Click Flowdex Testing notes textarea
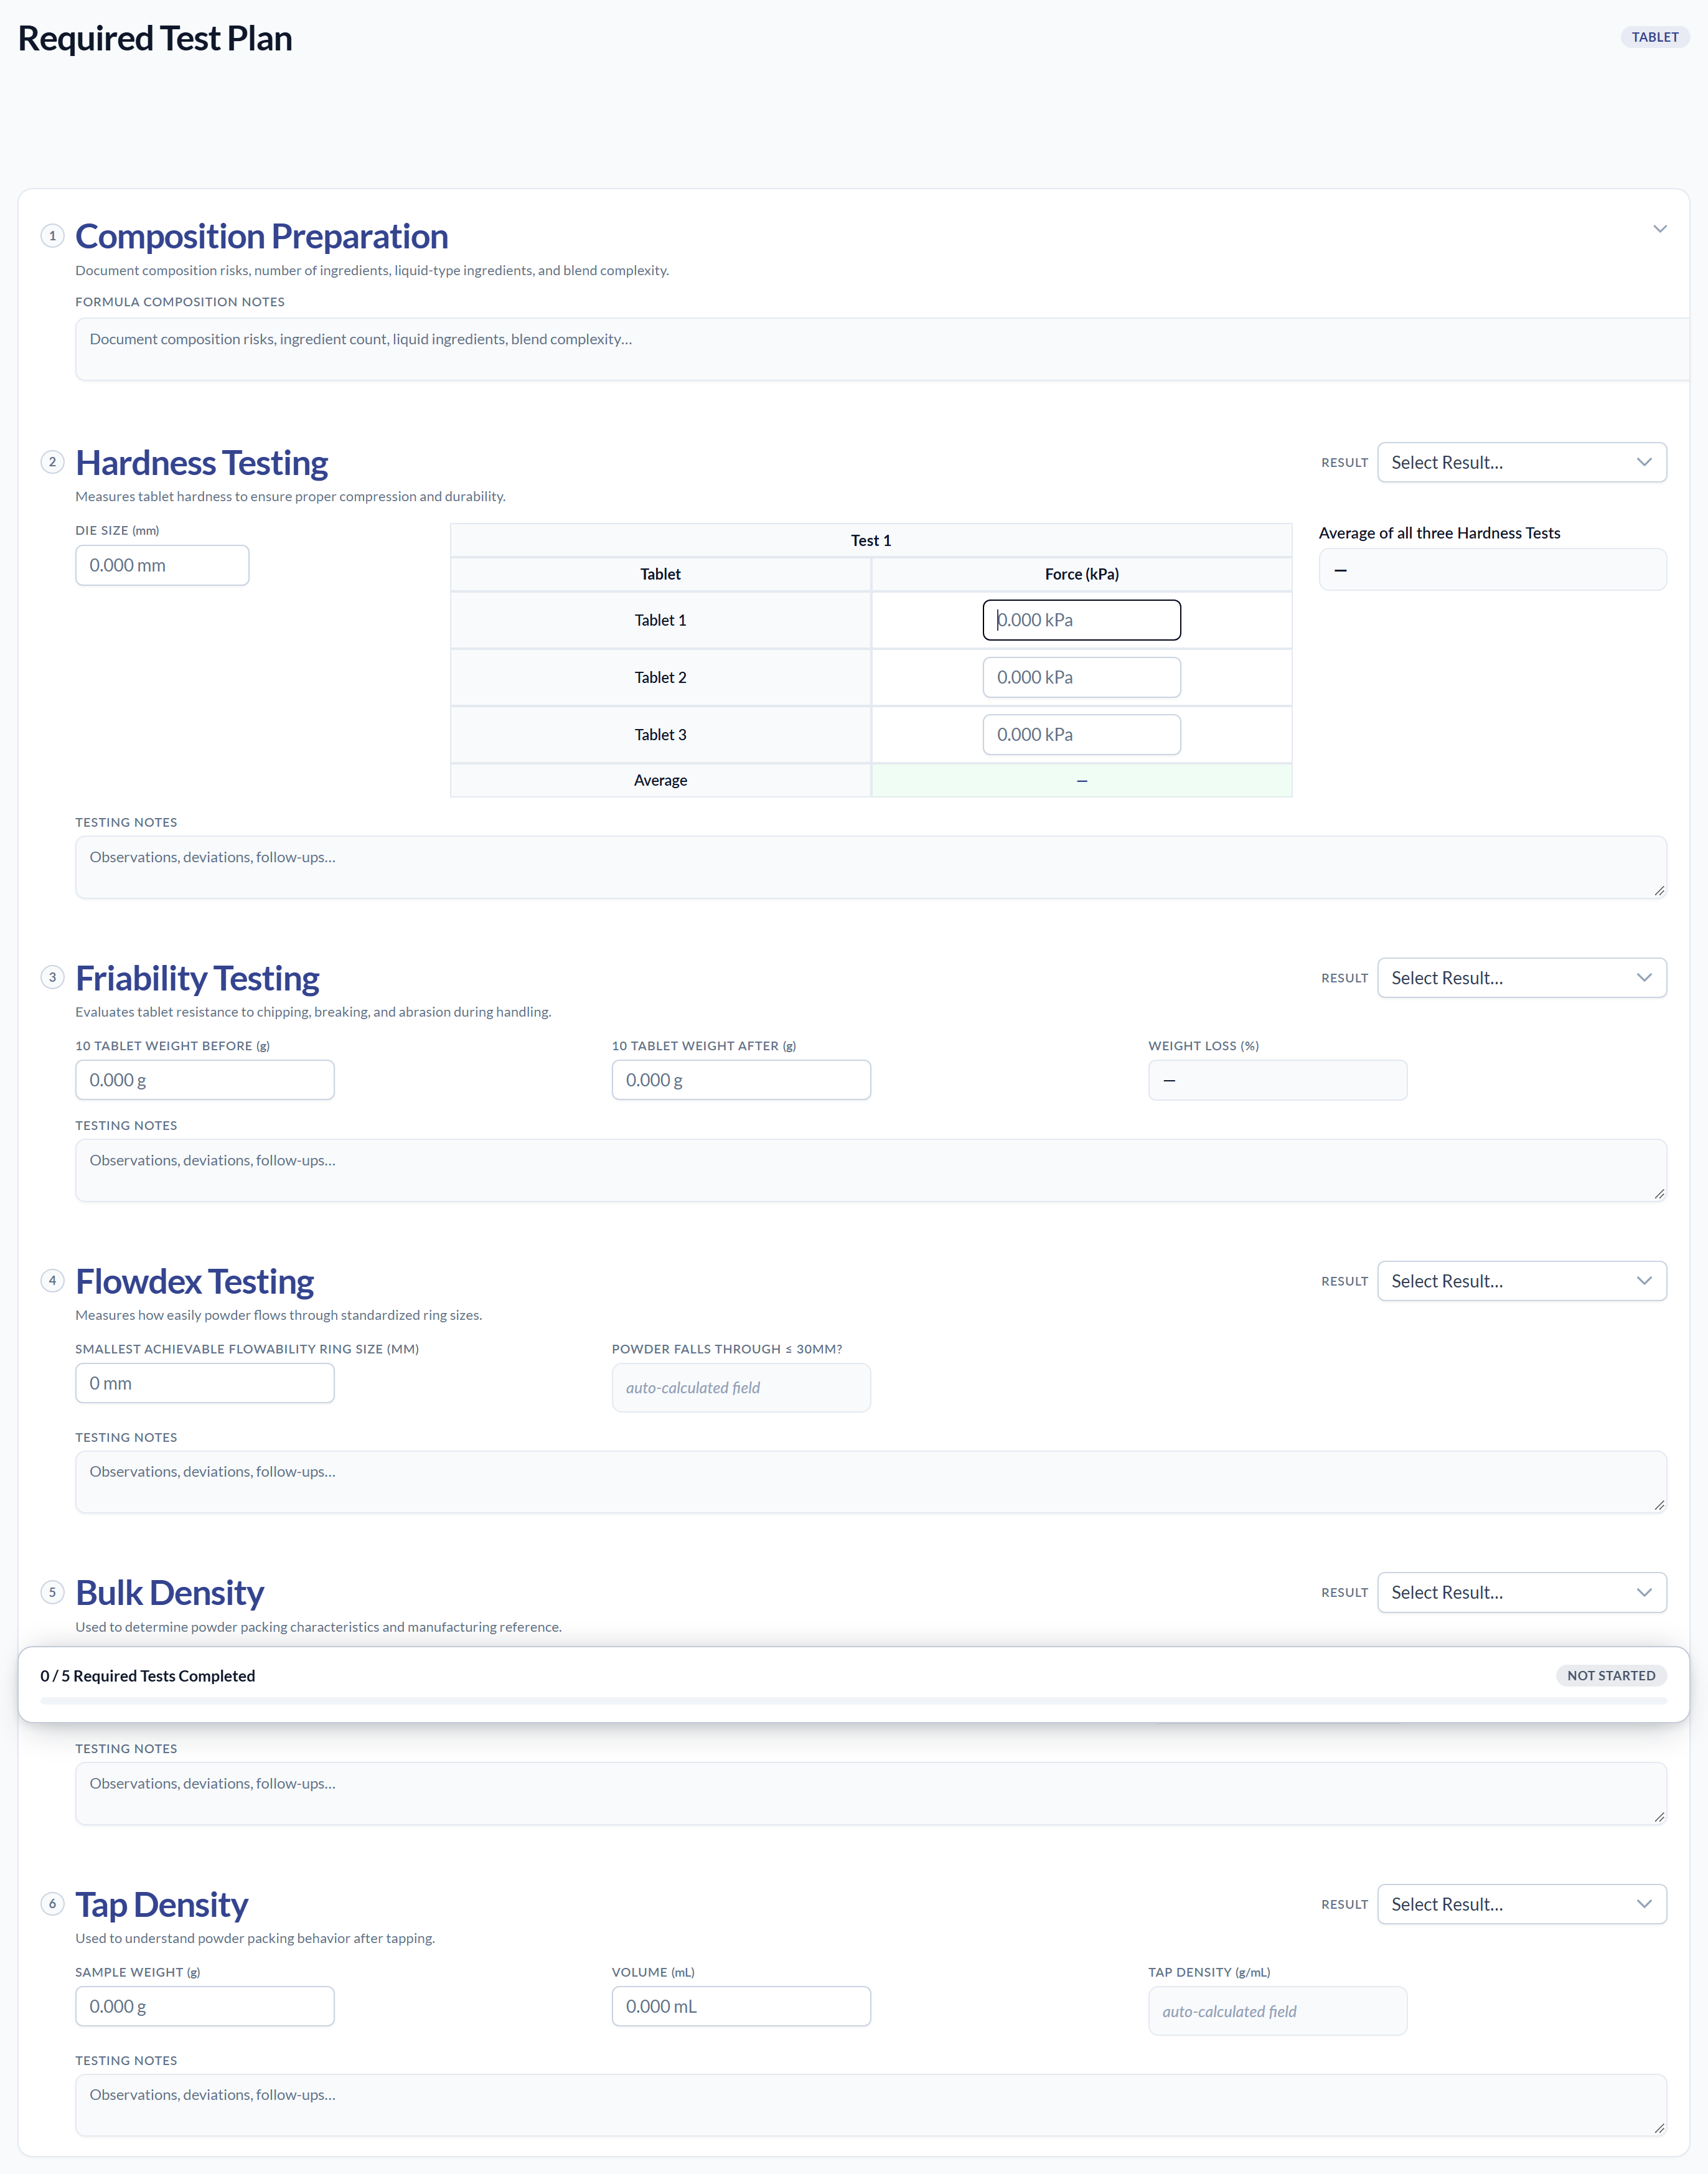Viewport: 1708px width, 2174px height. tap(871, 1482)
